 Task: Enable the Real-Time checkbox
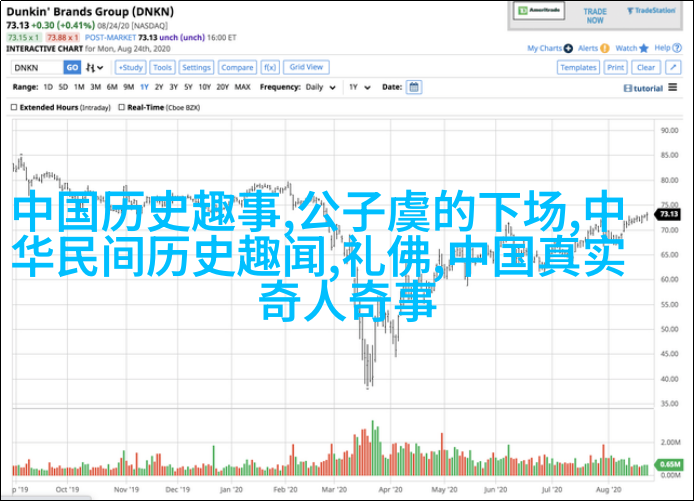click(121, 107)
